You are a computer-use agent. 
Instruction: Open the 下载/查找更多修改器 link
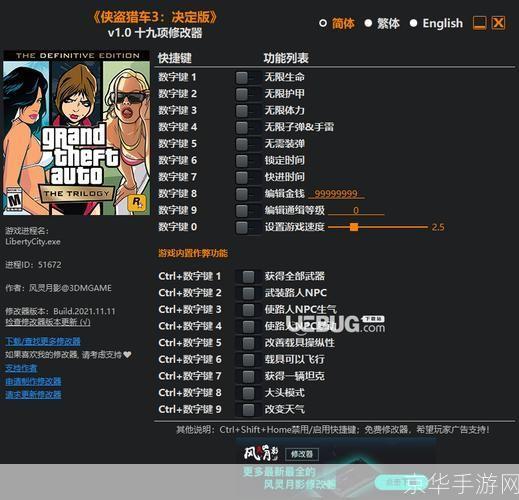pos(43,341)
